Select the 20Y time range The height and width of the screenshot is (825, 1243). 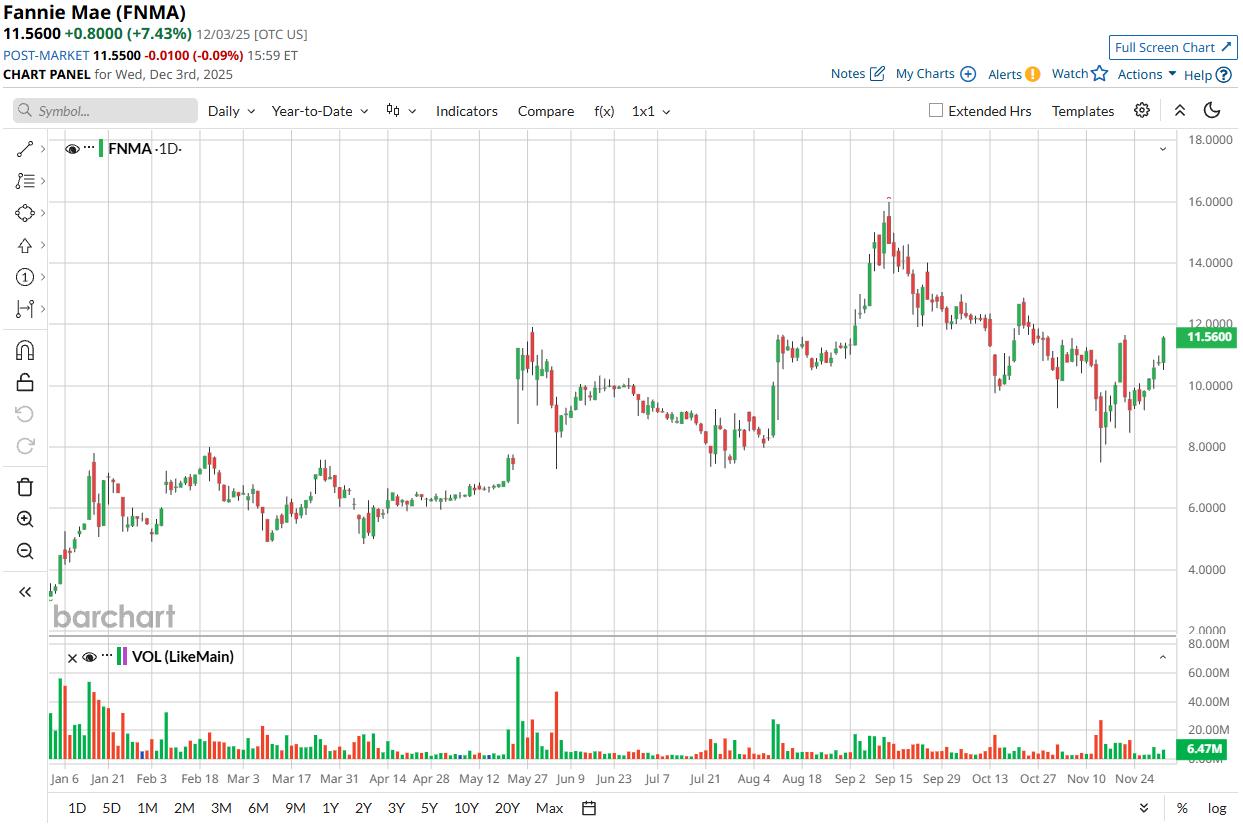click(x=507, y=808)
